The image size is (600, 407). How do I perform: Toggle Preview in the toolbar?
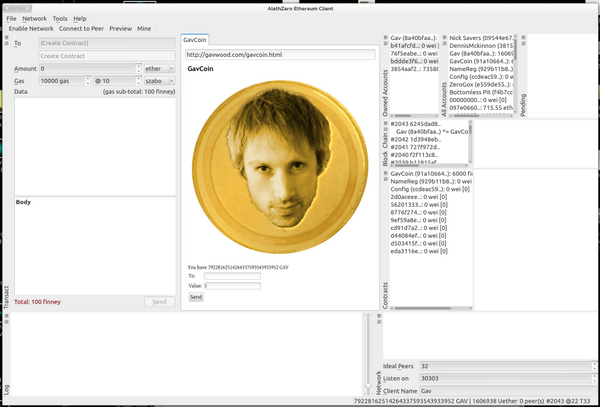[121, 29]
